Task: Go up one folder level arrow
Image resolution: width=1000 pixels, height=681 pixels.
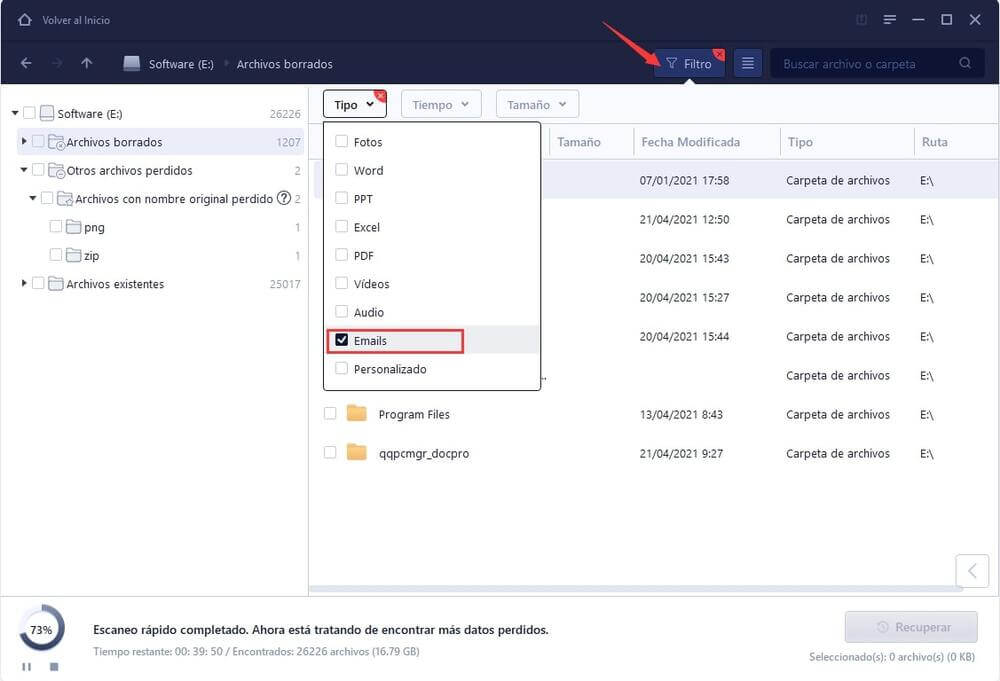Action: (x=87, y=63)
